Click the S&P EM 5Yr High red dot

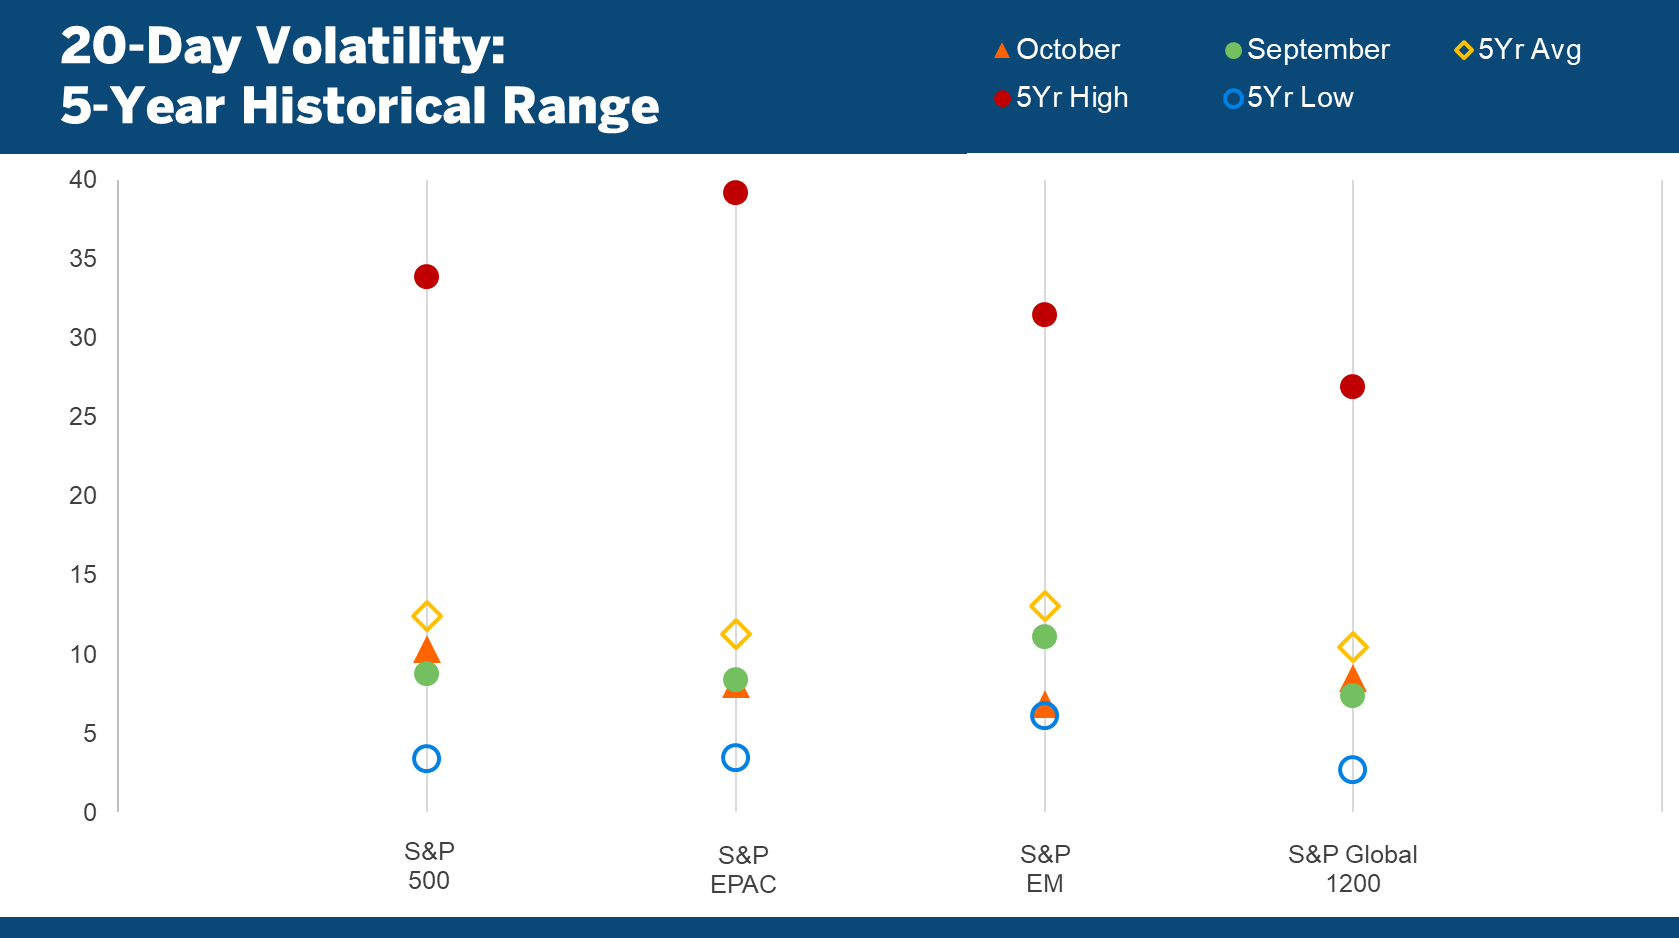1044,315
